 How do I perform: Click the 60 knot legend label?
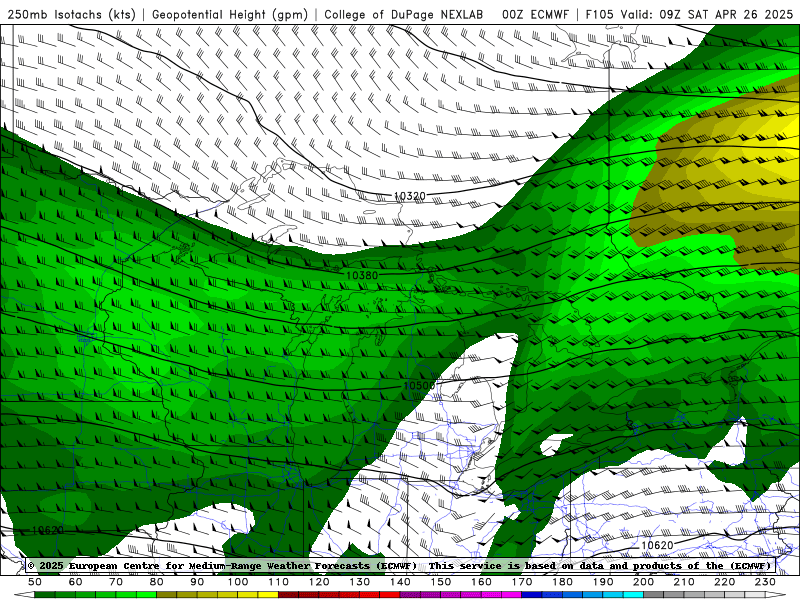coord(75,582)
